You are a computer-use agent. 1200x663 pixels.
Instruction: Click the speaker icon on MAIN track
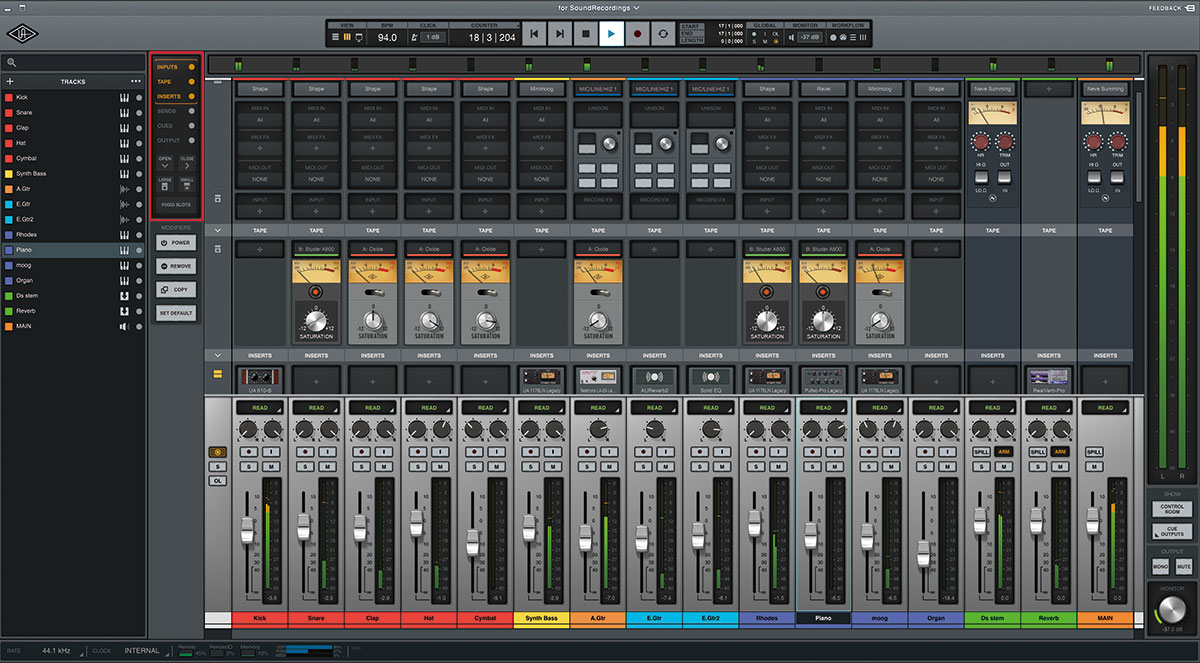pyautogui.click(x=125, y=326)
